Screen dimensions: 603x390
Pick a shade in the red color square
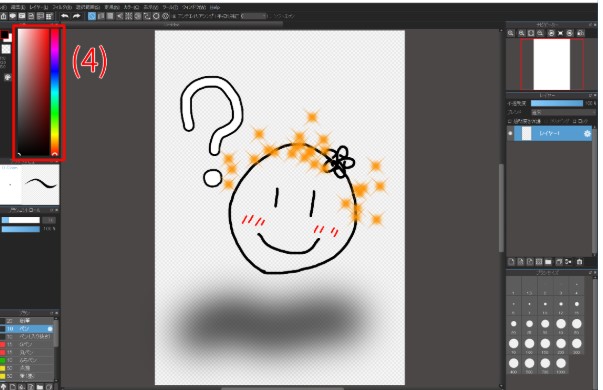(33, 92)
